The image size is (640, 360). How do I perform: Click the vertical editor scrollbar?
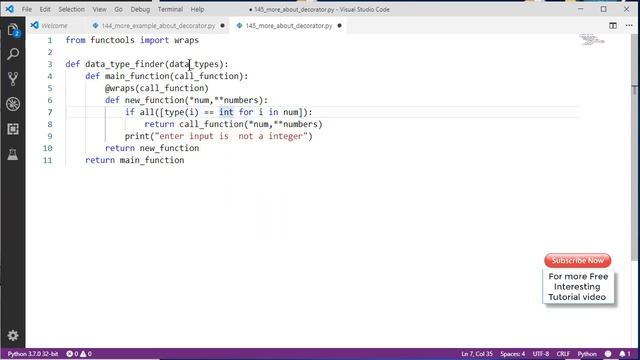coord(634,147)
